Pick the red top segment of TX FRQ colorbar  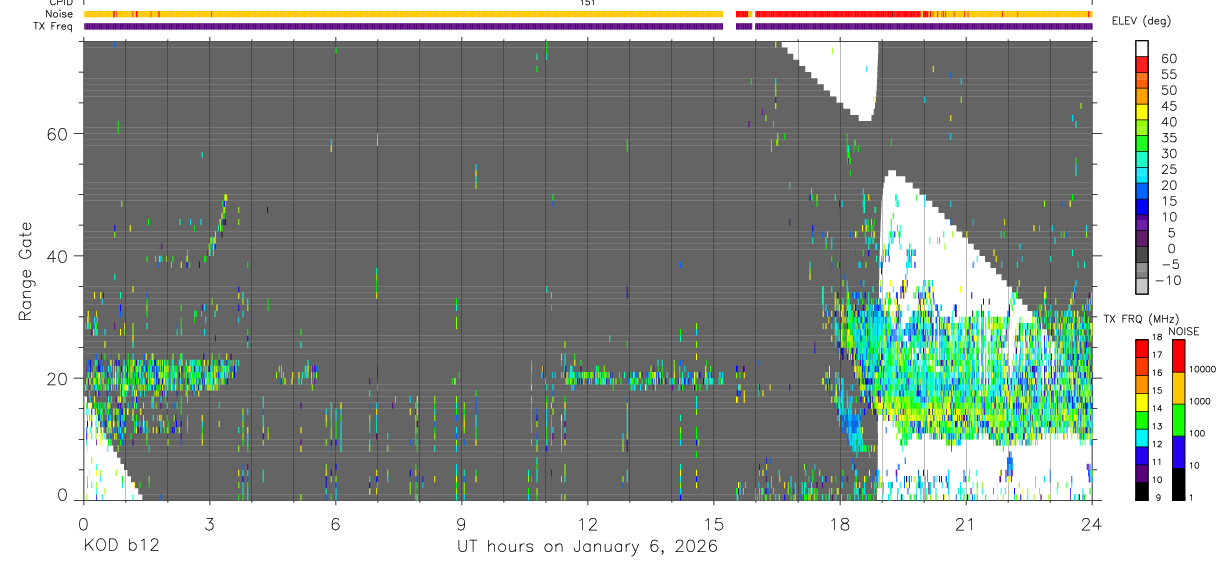[1141, 348]
